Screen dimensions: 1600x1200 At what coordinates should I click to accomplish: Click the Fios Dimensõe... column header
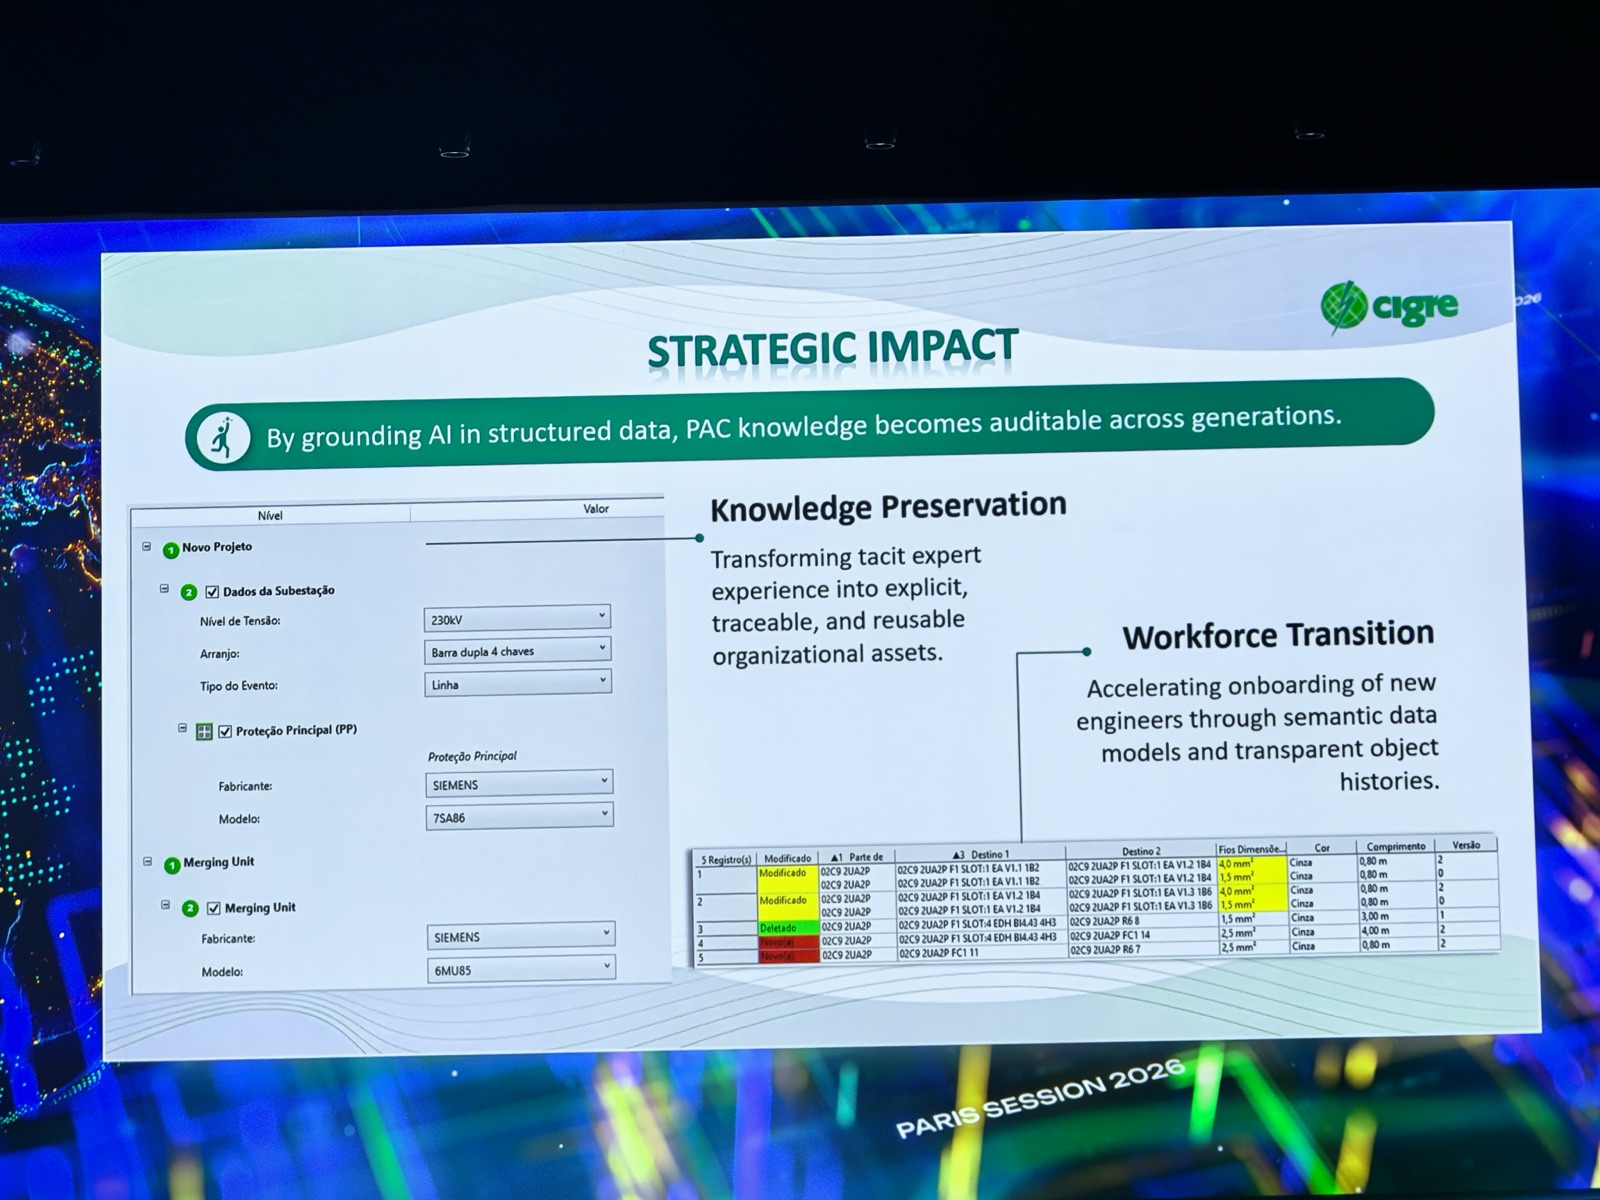[x=1251, y=849]
